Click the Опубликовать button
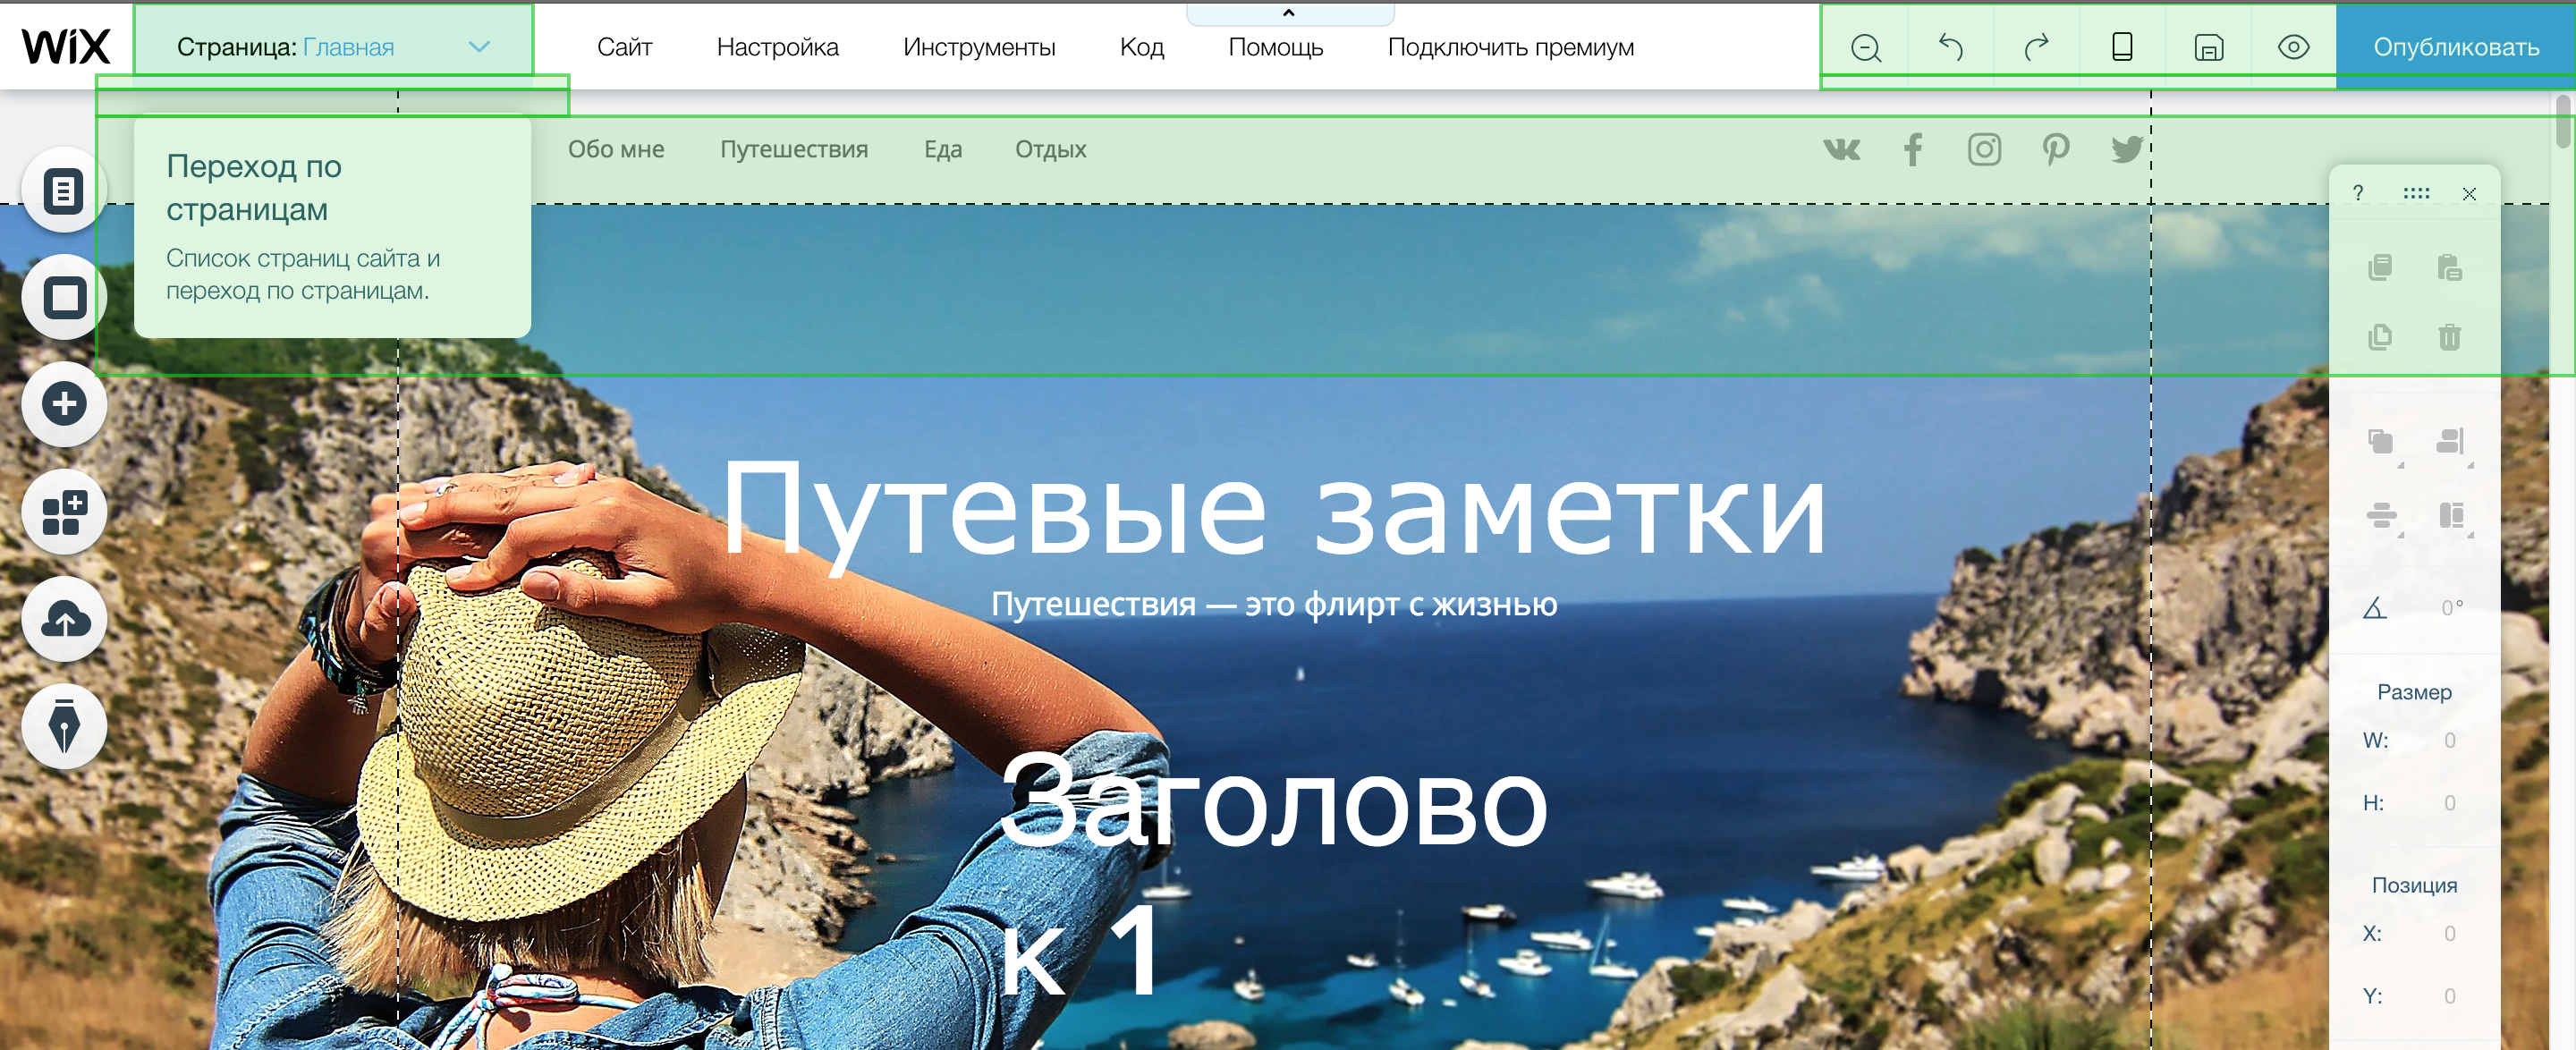2576x1050 pixels. [2457, 46]
